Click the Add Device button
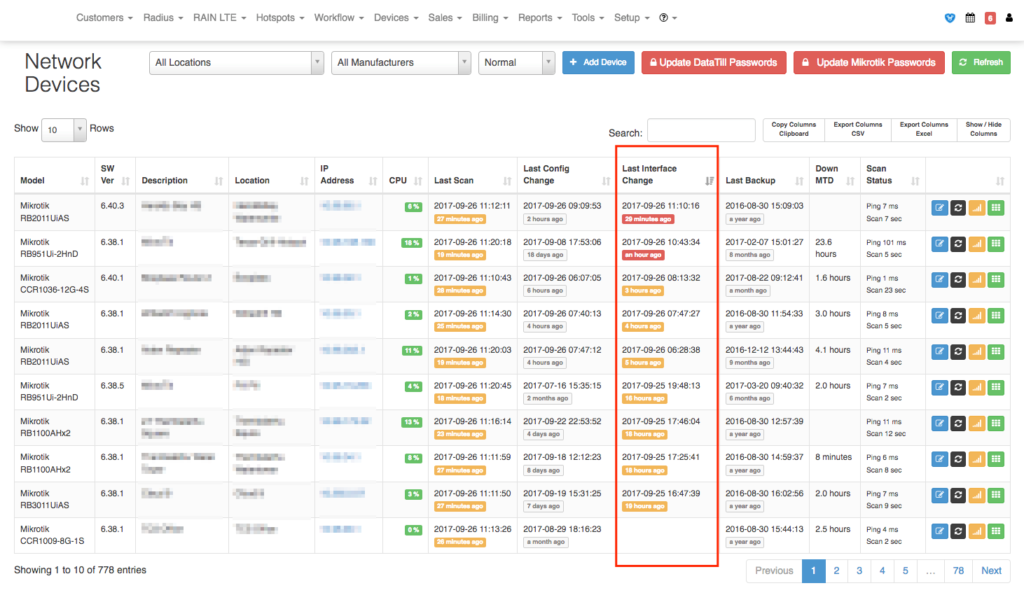1024x602 pixels. pos(598,63)
